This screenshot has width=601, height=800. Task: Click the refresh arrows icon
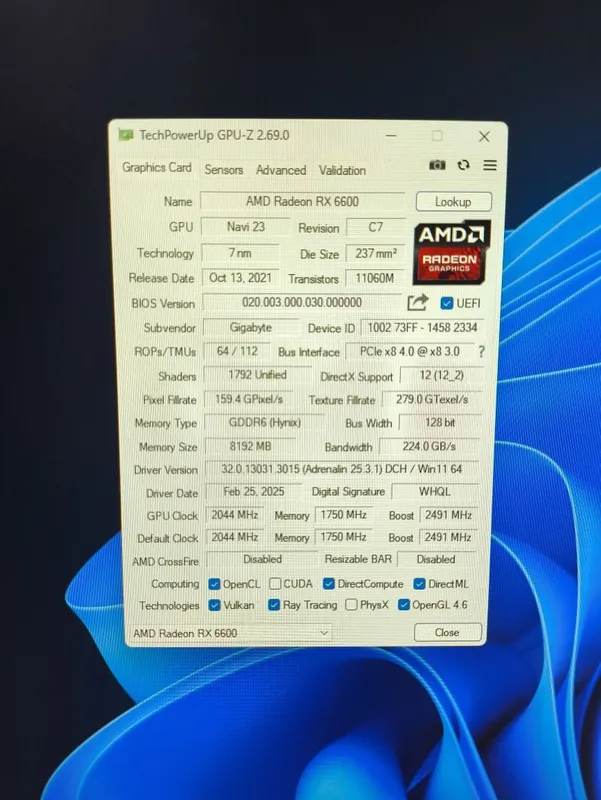pos(463,165)
